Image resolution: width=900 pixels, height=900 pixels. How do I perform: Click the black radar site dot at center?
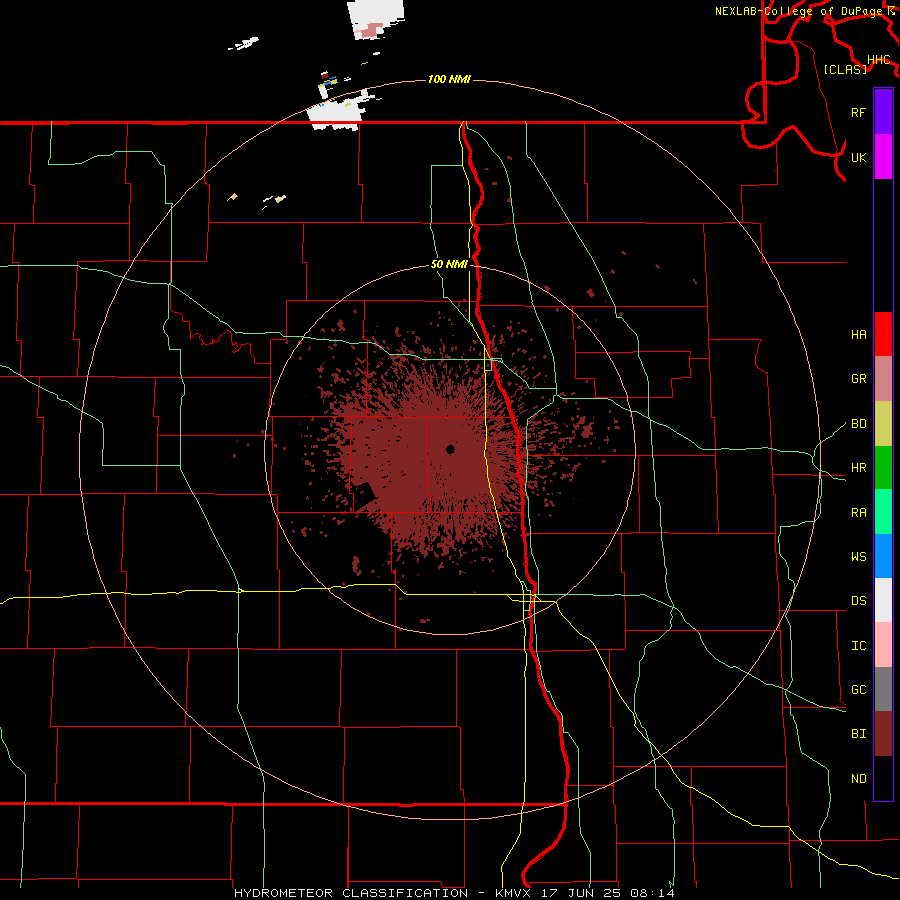[451, 449]
